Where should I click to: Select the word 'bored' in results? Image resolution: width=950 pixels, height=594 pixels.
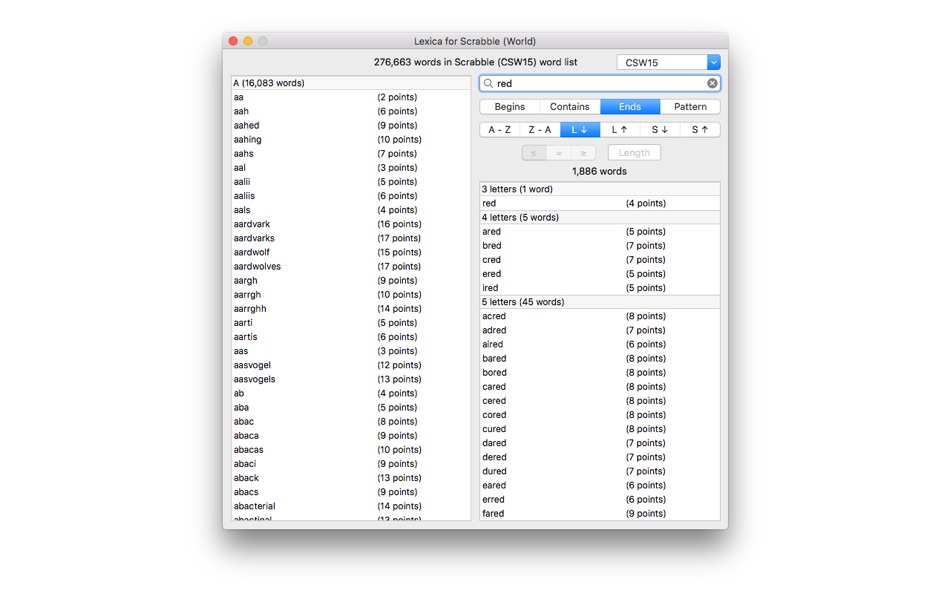[x=494, y=372]
